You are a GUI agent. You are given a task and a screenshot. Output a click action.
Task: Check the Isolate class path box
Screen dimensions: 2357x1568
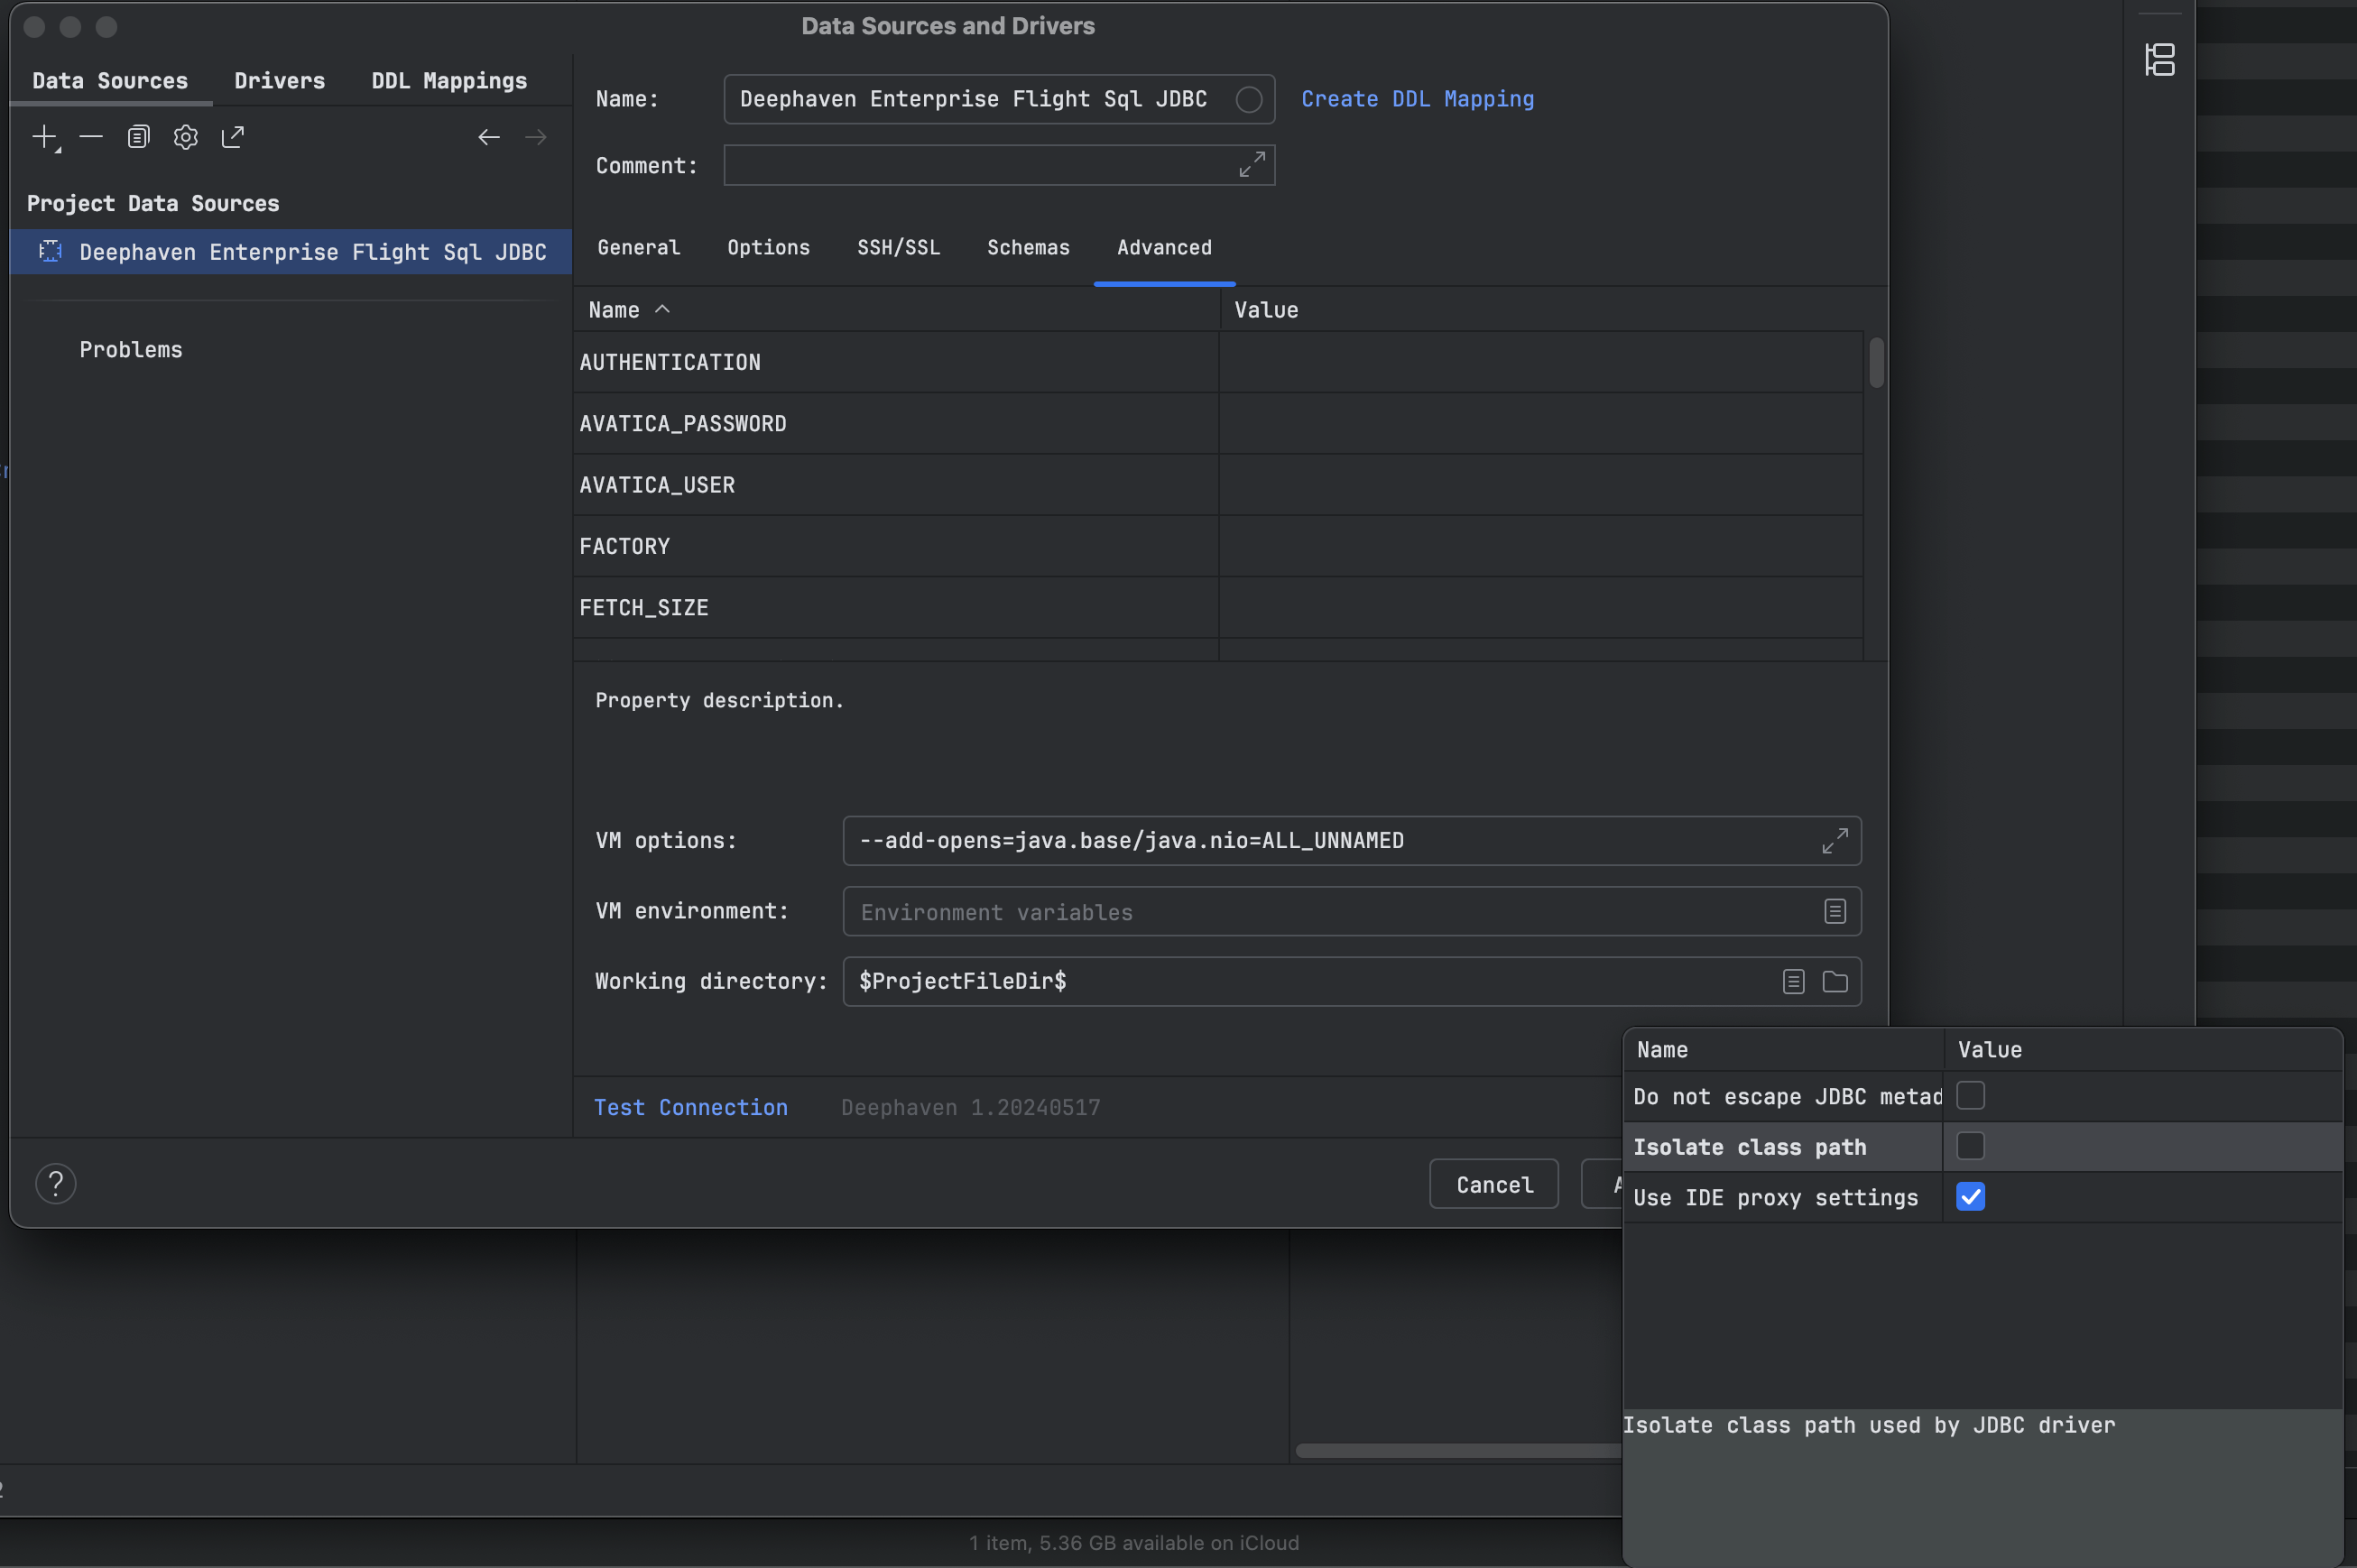tap(1970, 1146)
